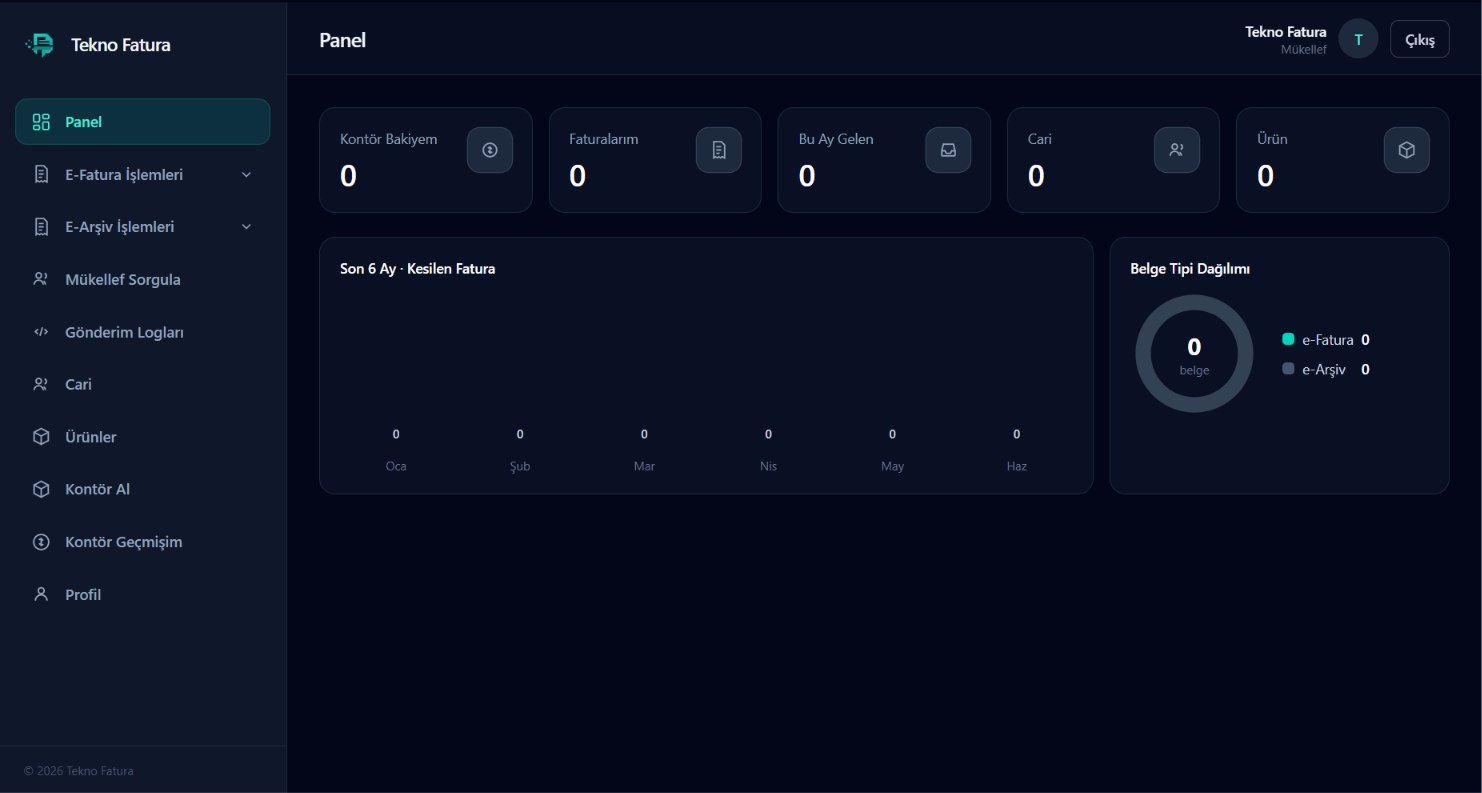The height and width of the screenshot is (793, 1482).
Task: Click the E-Fatura İşlemleri document icon
Action: [41, 175]
